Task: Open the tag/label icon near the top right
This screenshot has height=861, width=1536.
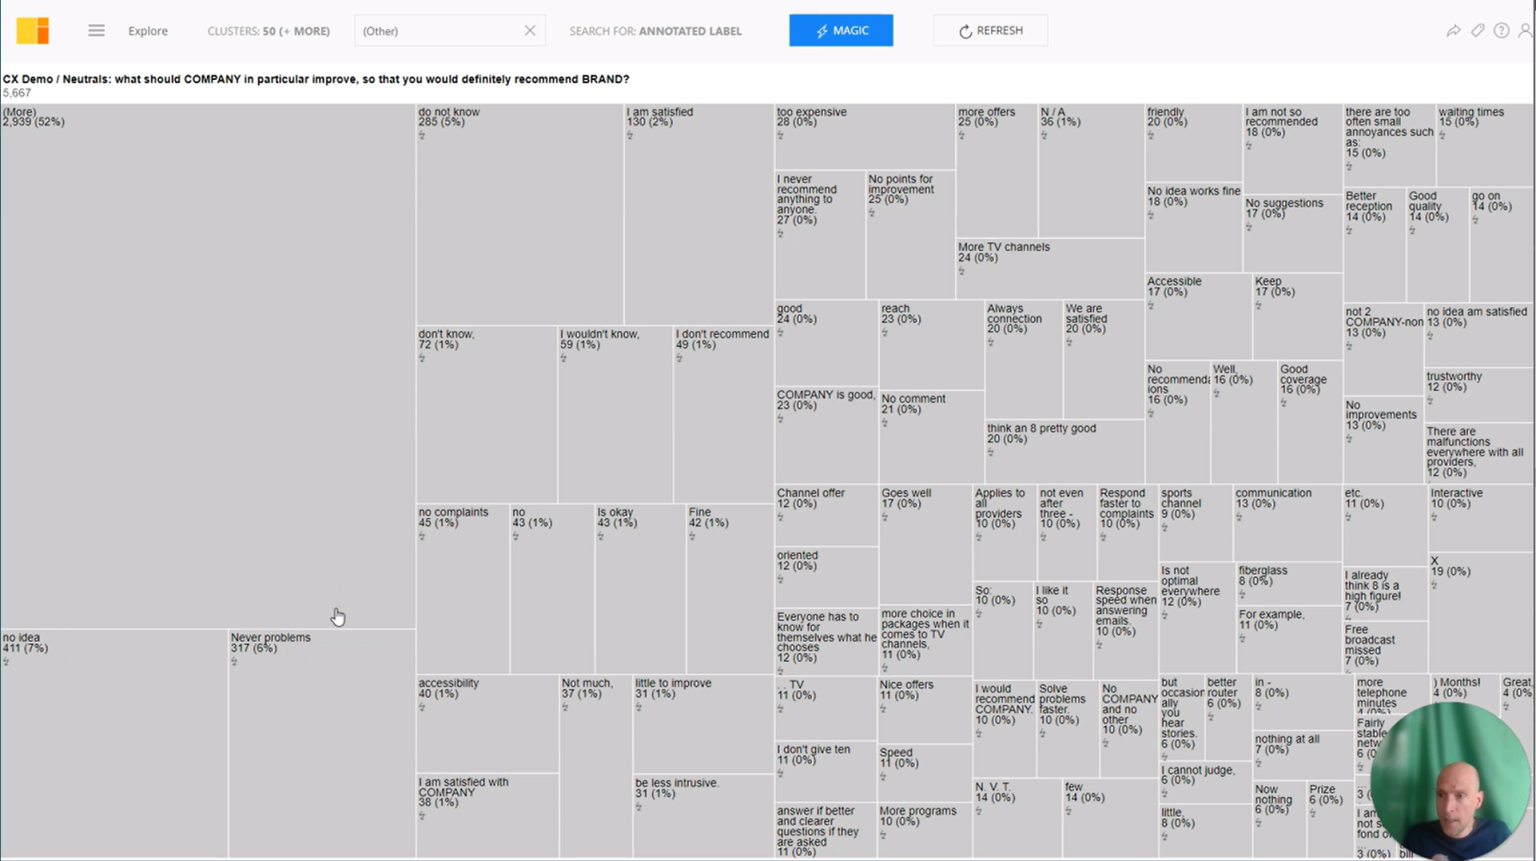Action: pyautogui.click(x=1478, y=30)
